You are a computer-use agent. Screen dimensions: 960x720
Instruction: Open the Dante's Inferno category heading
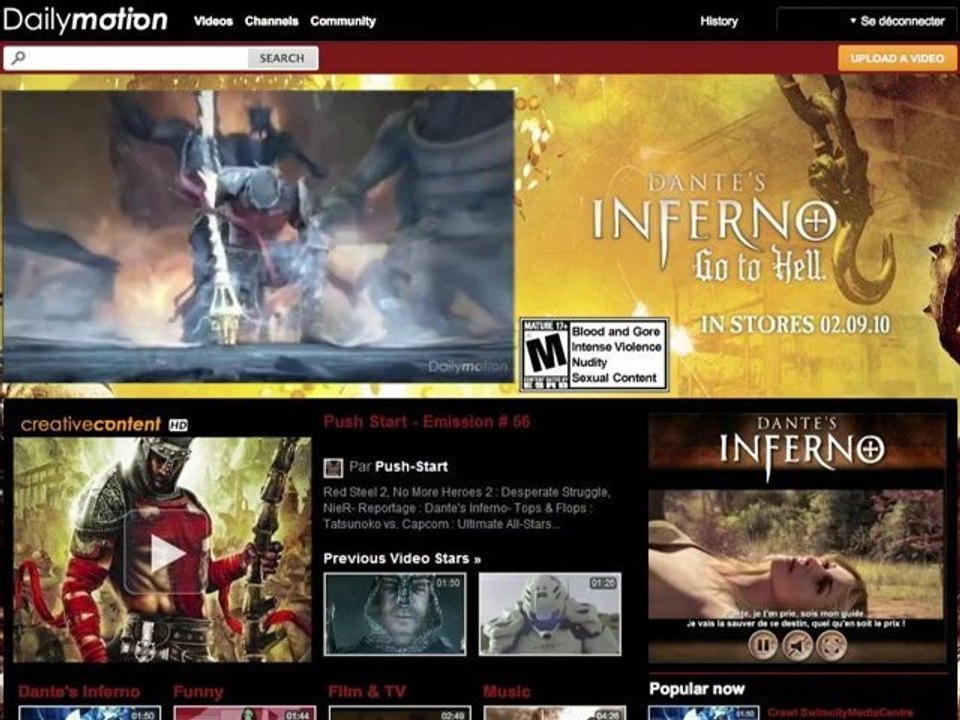[x=79, y=692]
